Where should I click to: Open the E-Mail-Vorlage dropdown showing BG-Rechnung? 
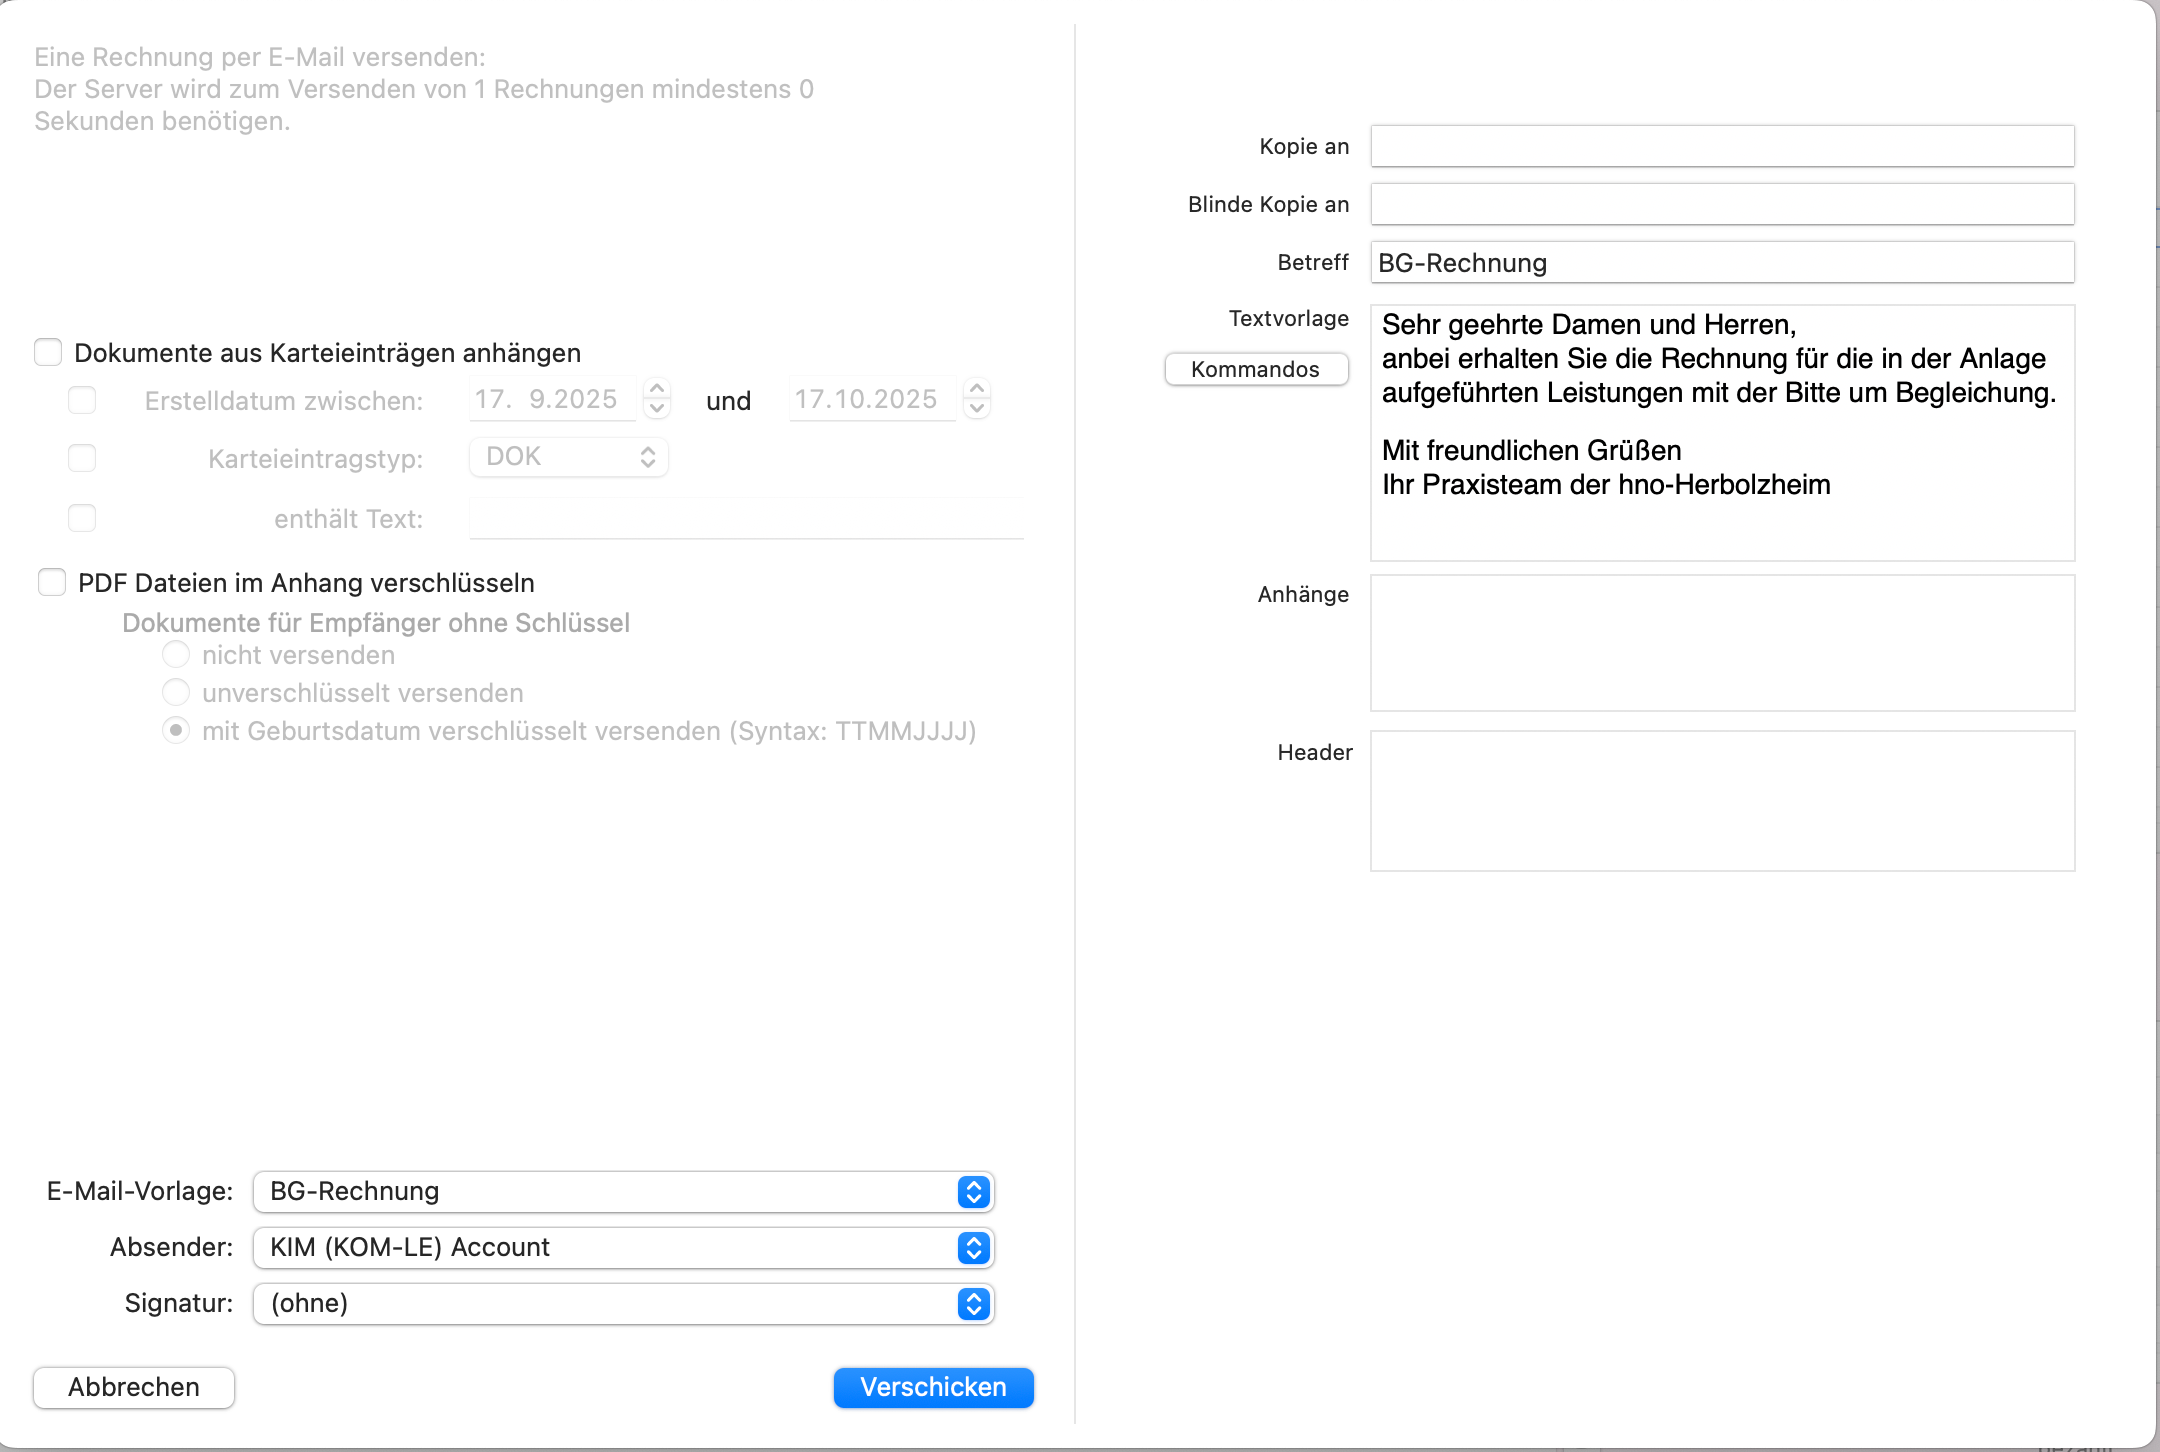(623, 1191)
